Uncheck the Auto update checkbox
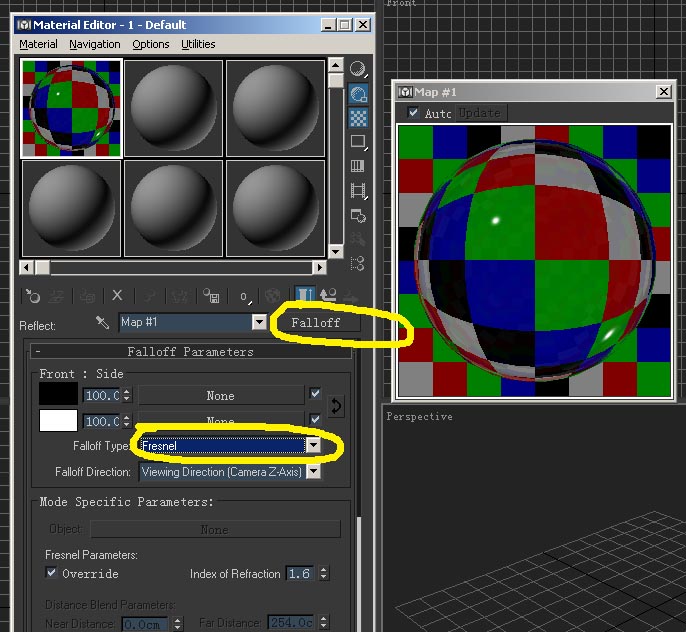This screenshot has width=686, height=632. tap(413, 113)
